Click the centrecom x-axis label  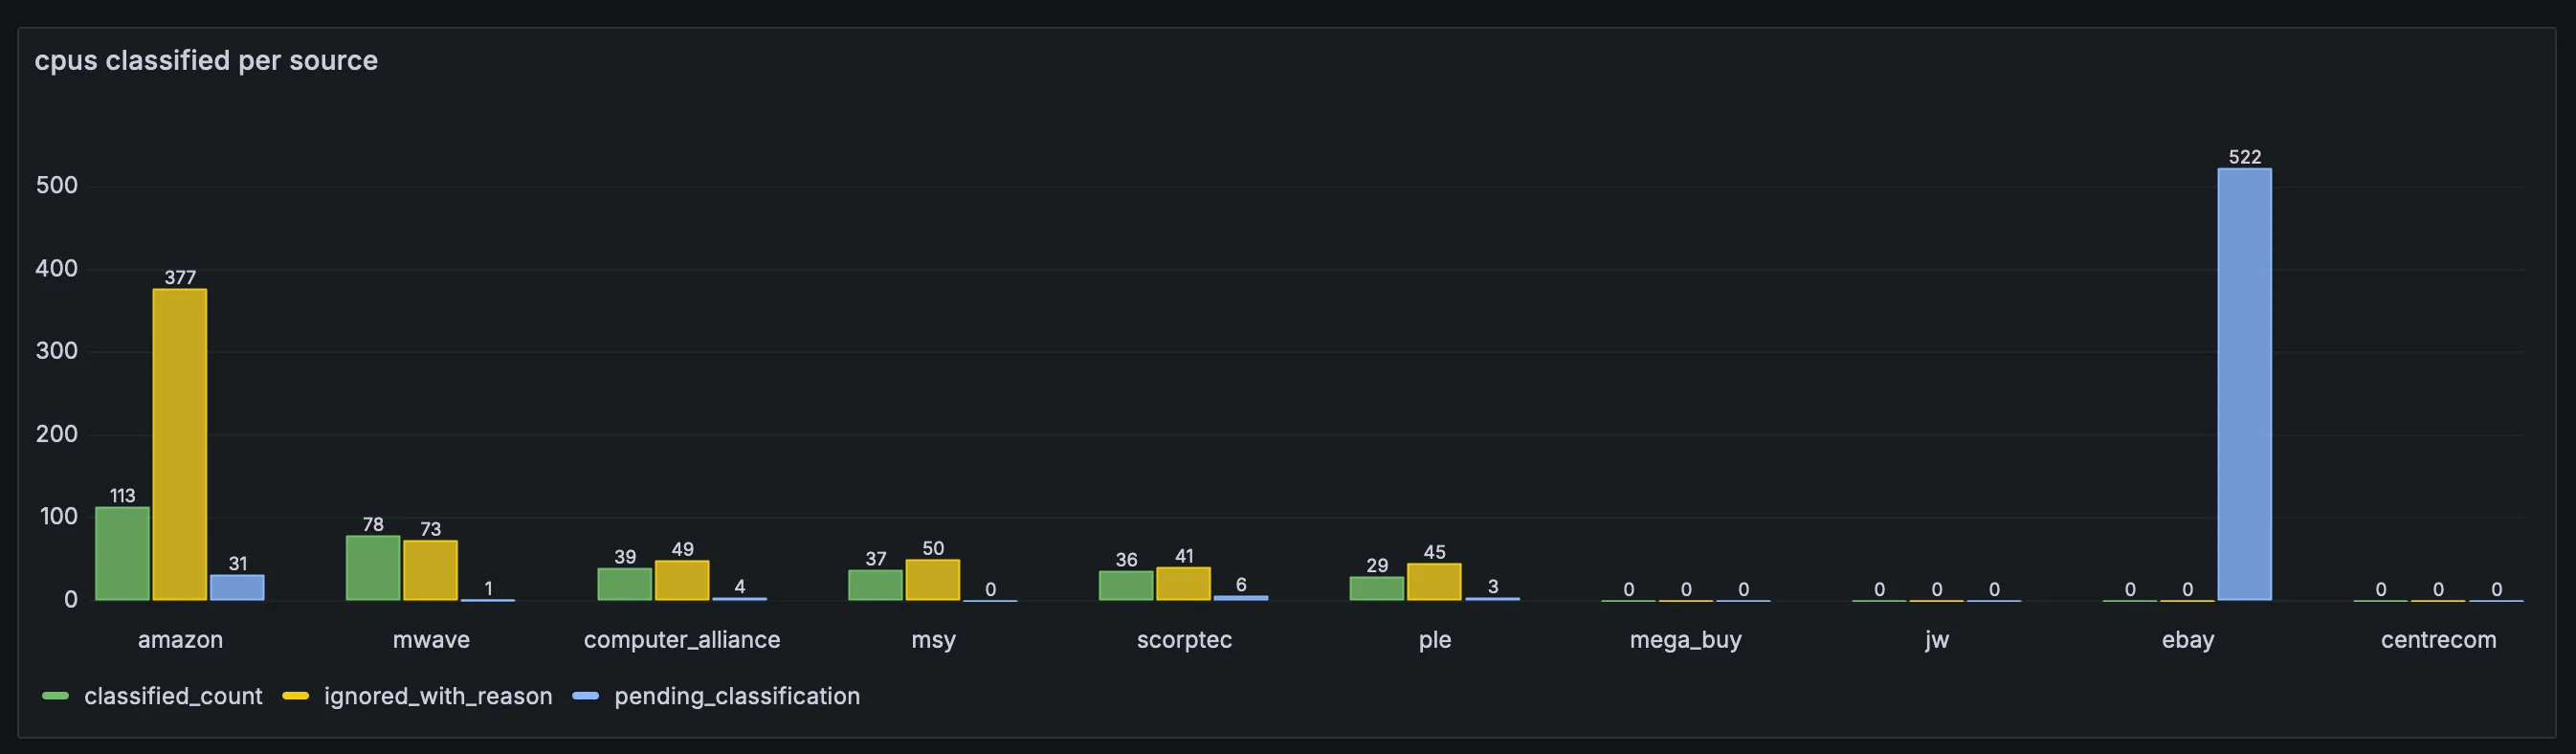[2438, 640]
